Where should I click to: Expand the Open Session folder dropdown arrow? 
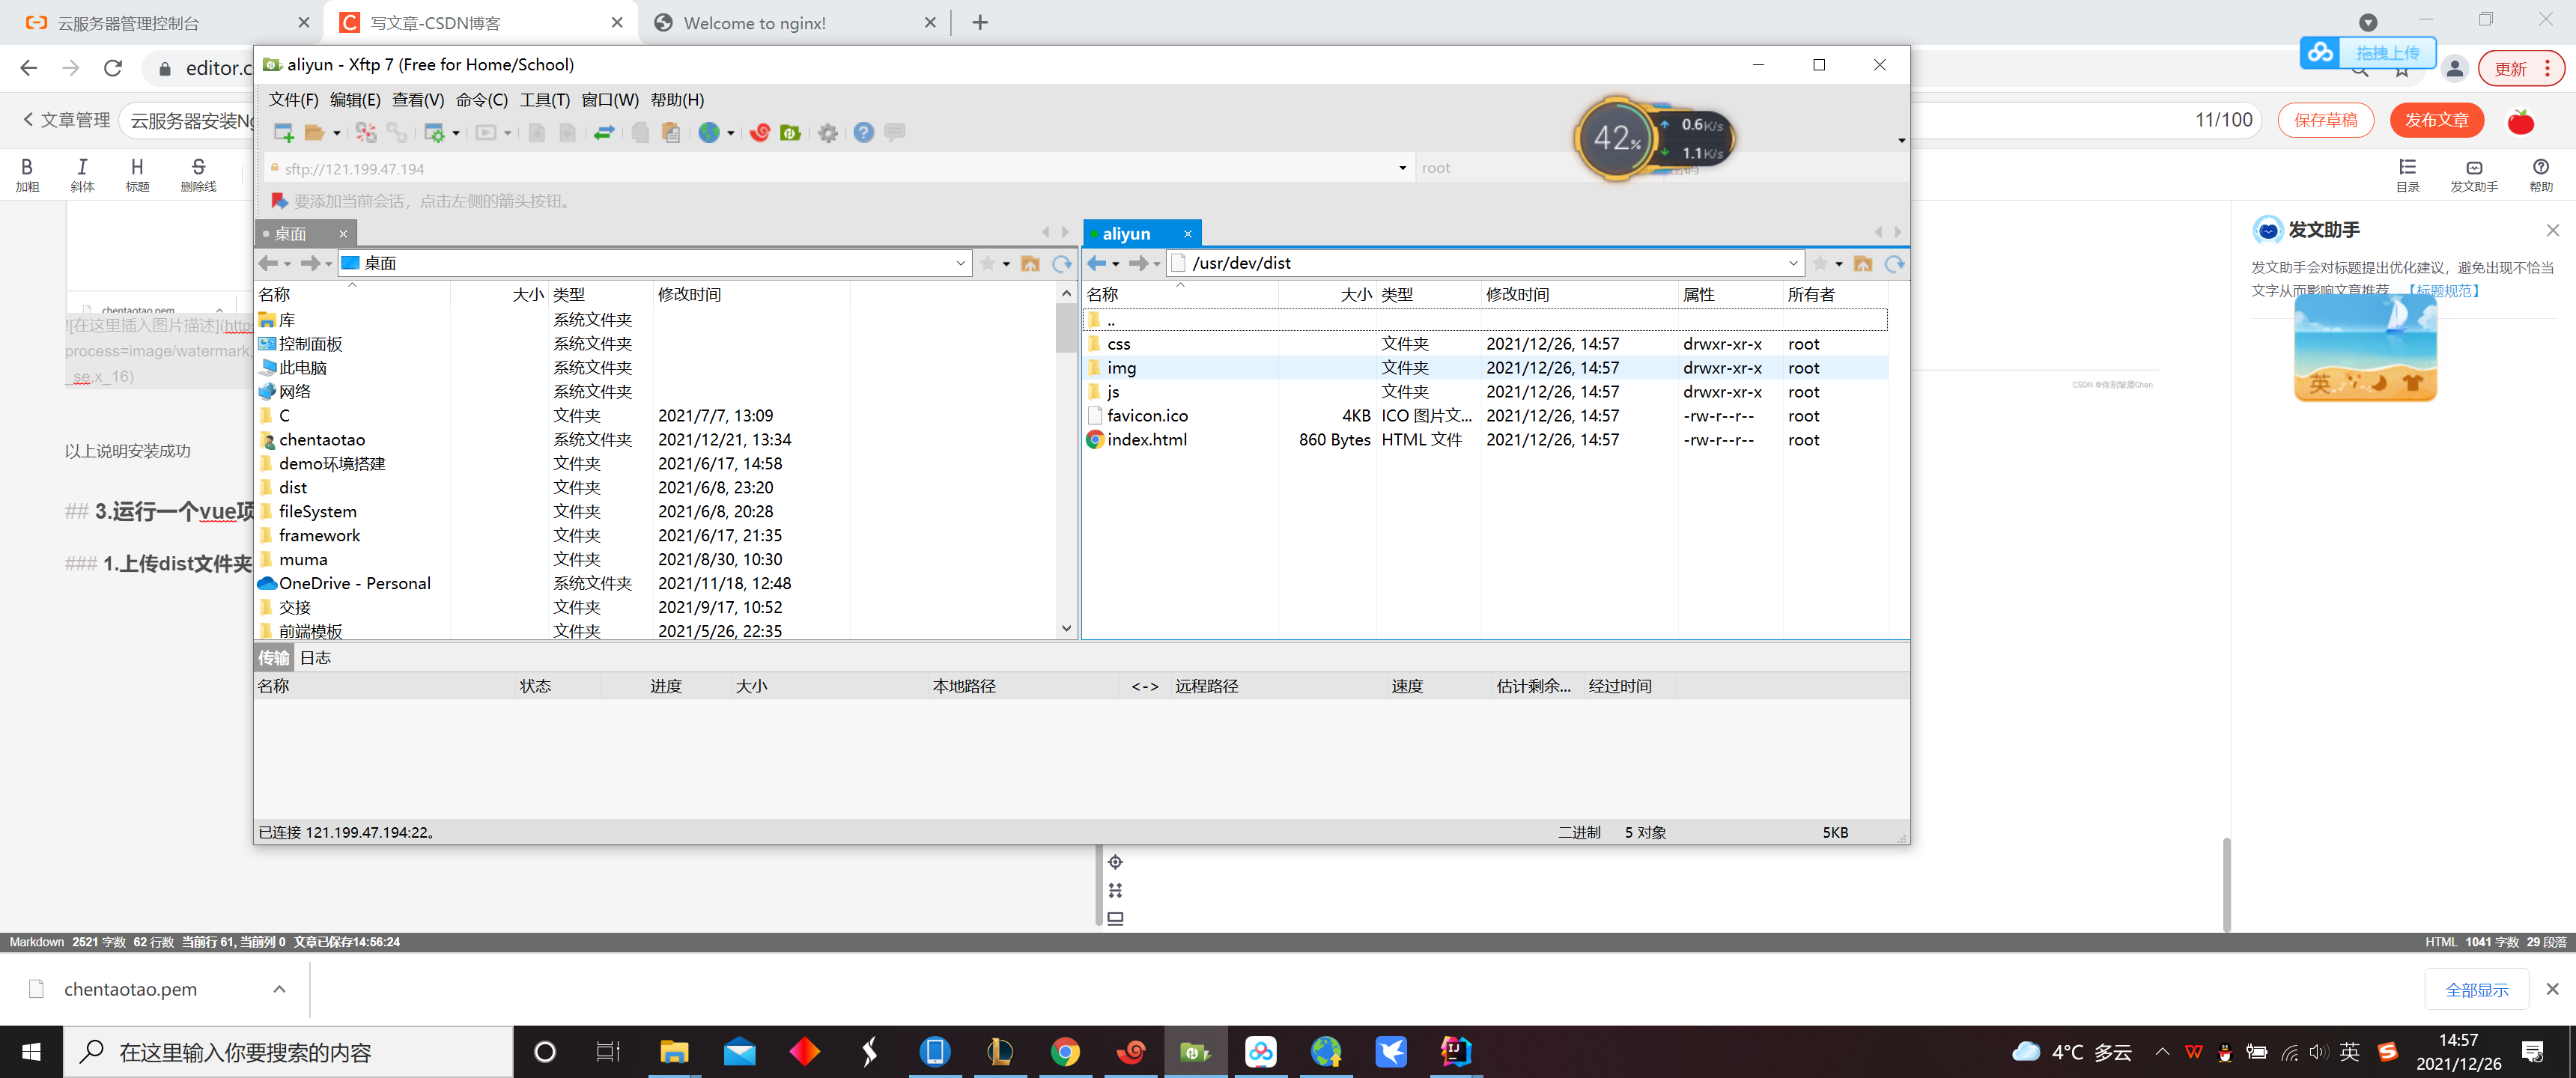point(336,133)
